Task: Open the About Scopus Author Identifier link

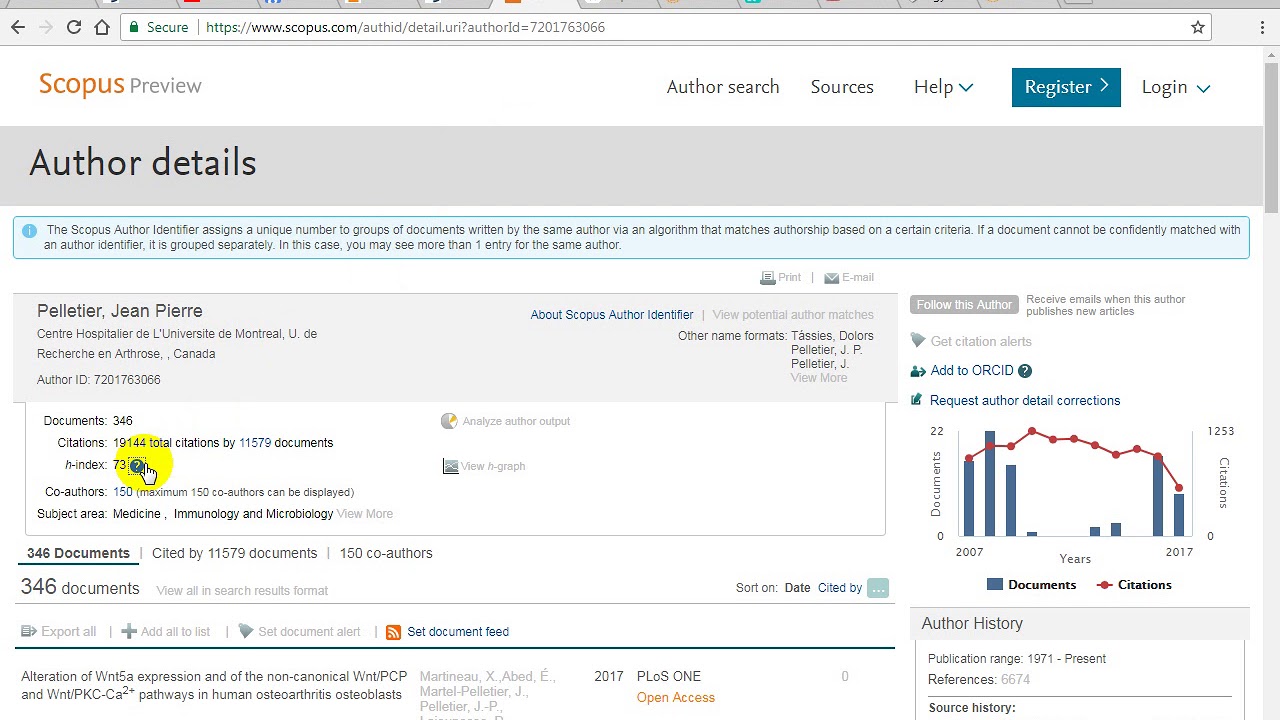Action: (x=611, y=315)
